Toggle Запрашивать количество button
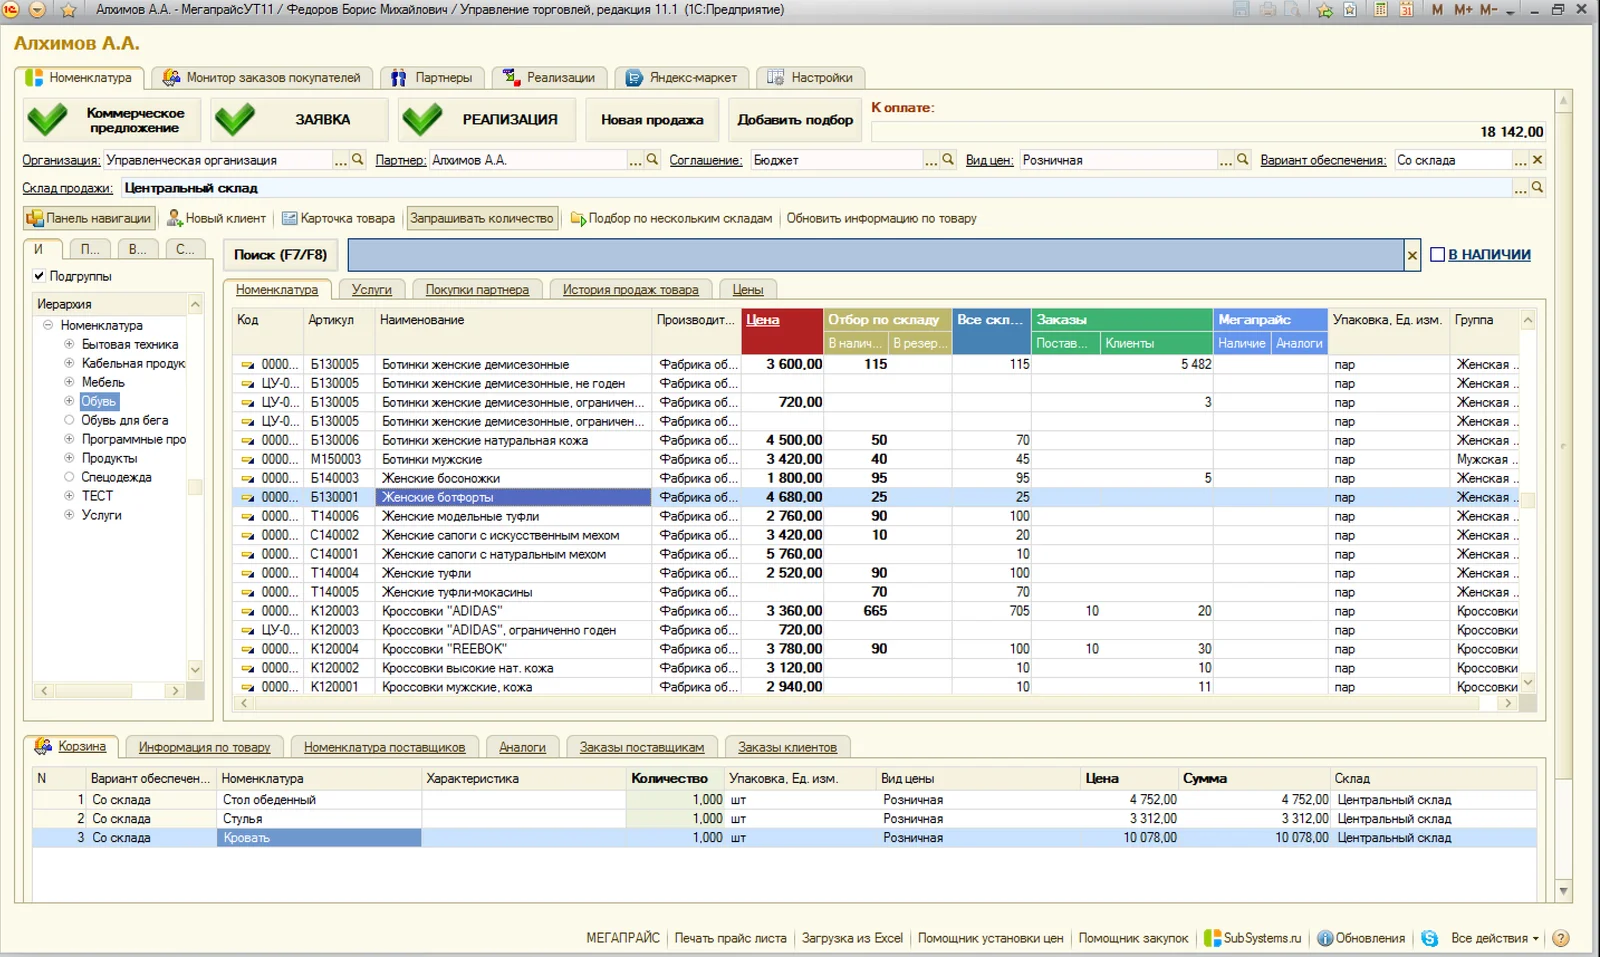1600x957 pixels. [482, 218]
